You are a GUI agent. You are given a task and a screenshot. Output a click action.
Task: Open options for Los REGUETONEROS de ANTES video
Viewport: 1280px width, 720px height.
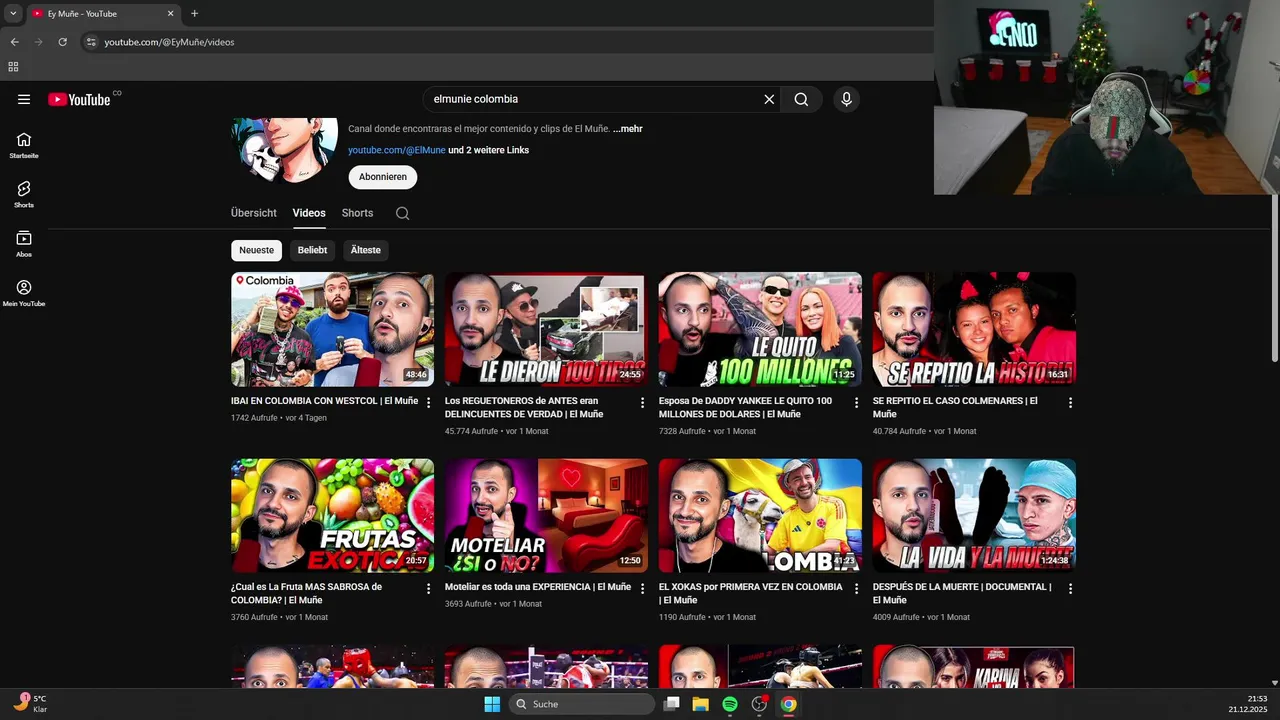(x=643, y=402)
